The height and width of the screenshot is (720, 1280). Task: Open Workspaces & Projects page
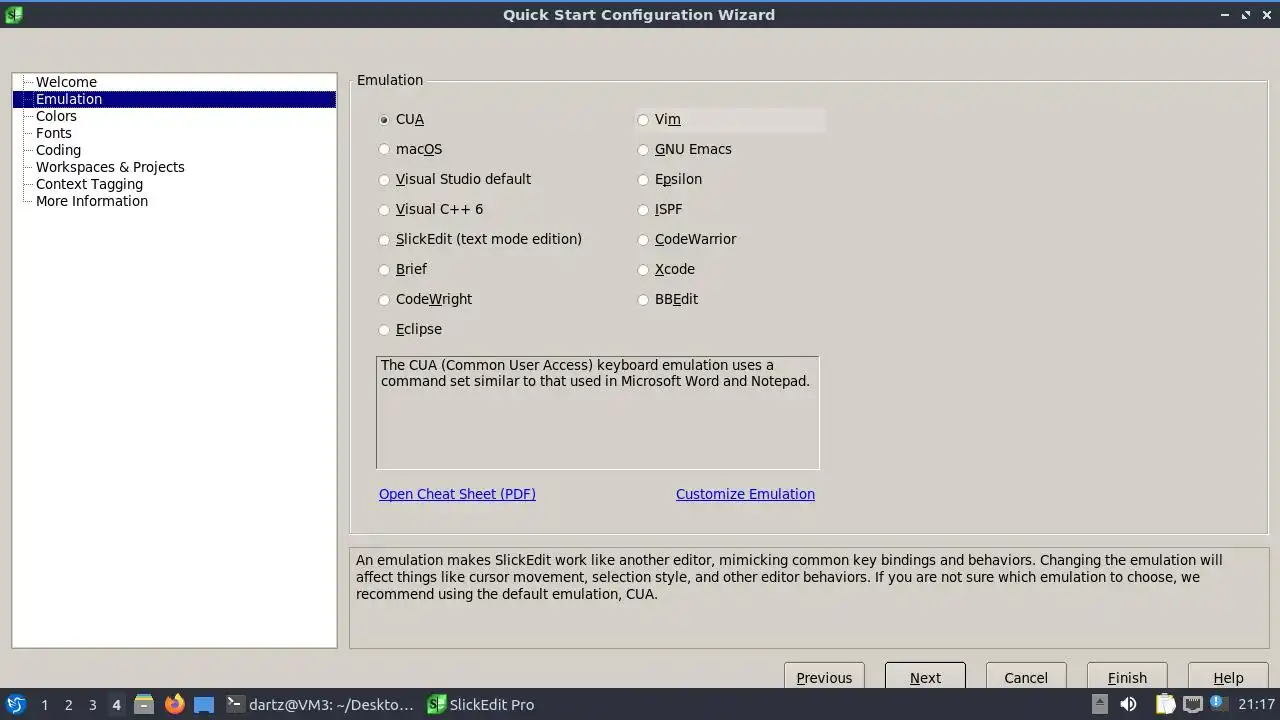tap(110, 167)
